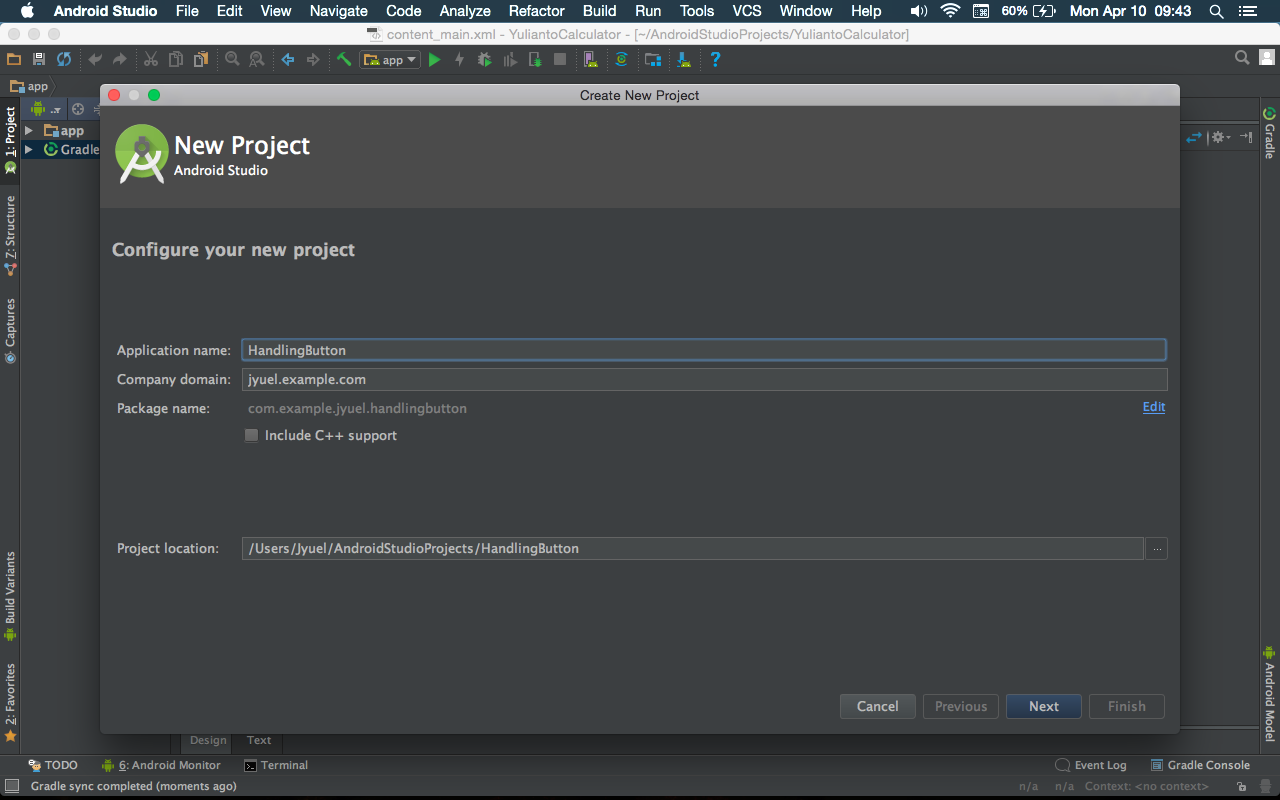Start debugging with the bug icon
Screen dimensions: 1280x800
(x=484, y=59)
